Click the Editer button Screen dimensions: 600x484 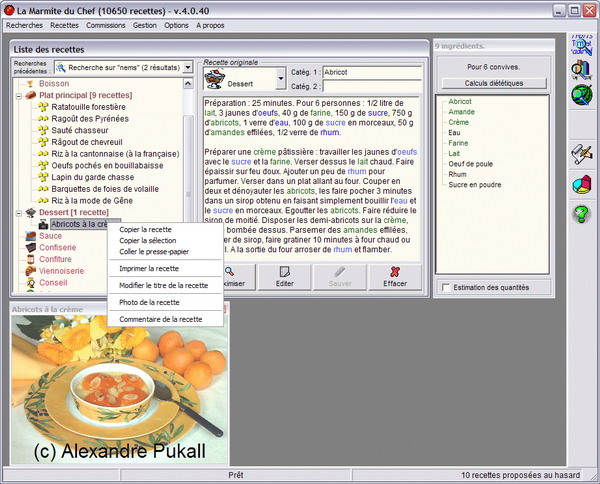click(x=285, y=277)
